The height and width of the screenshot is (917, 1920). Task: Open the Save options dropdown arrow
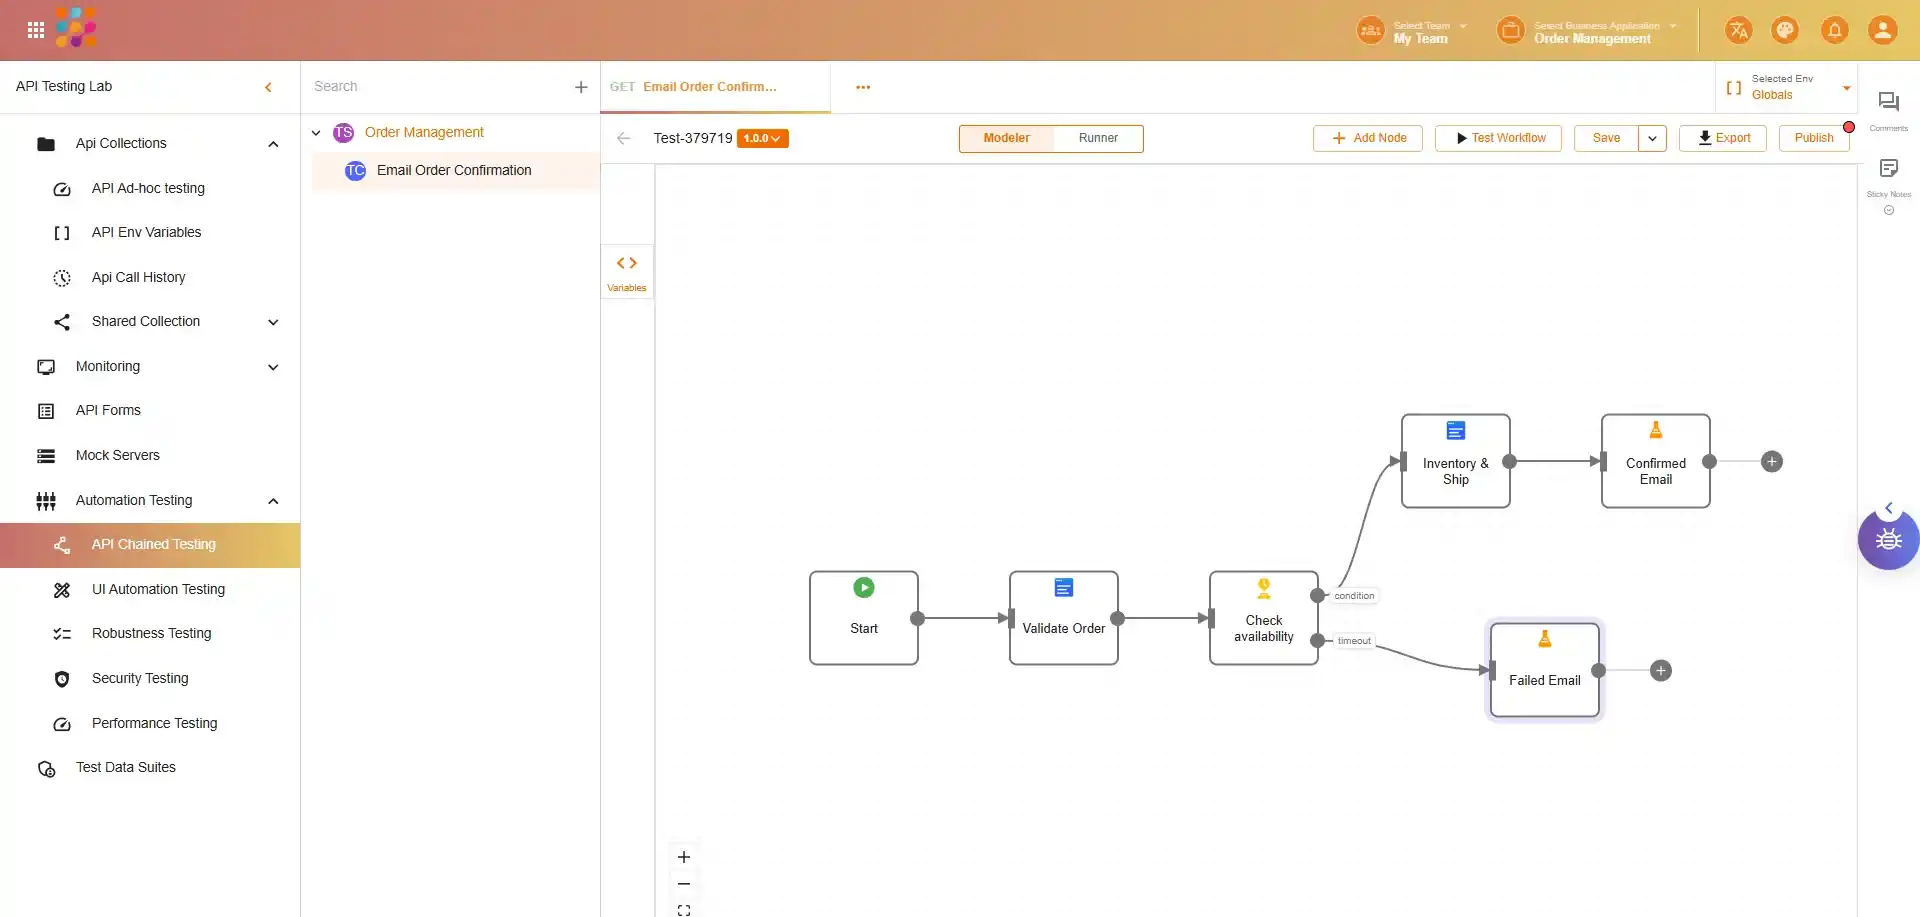click(1652, 138)
